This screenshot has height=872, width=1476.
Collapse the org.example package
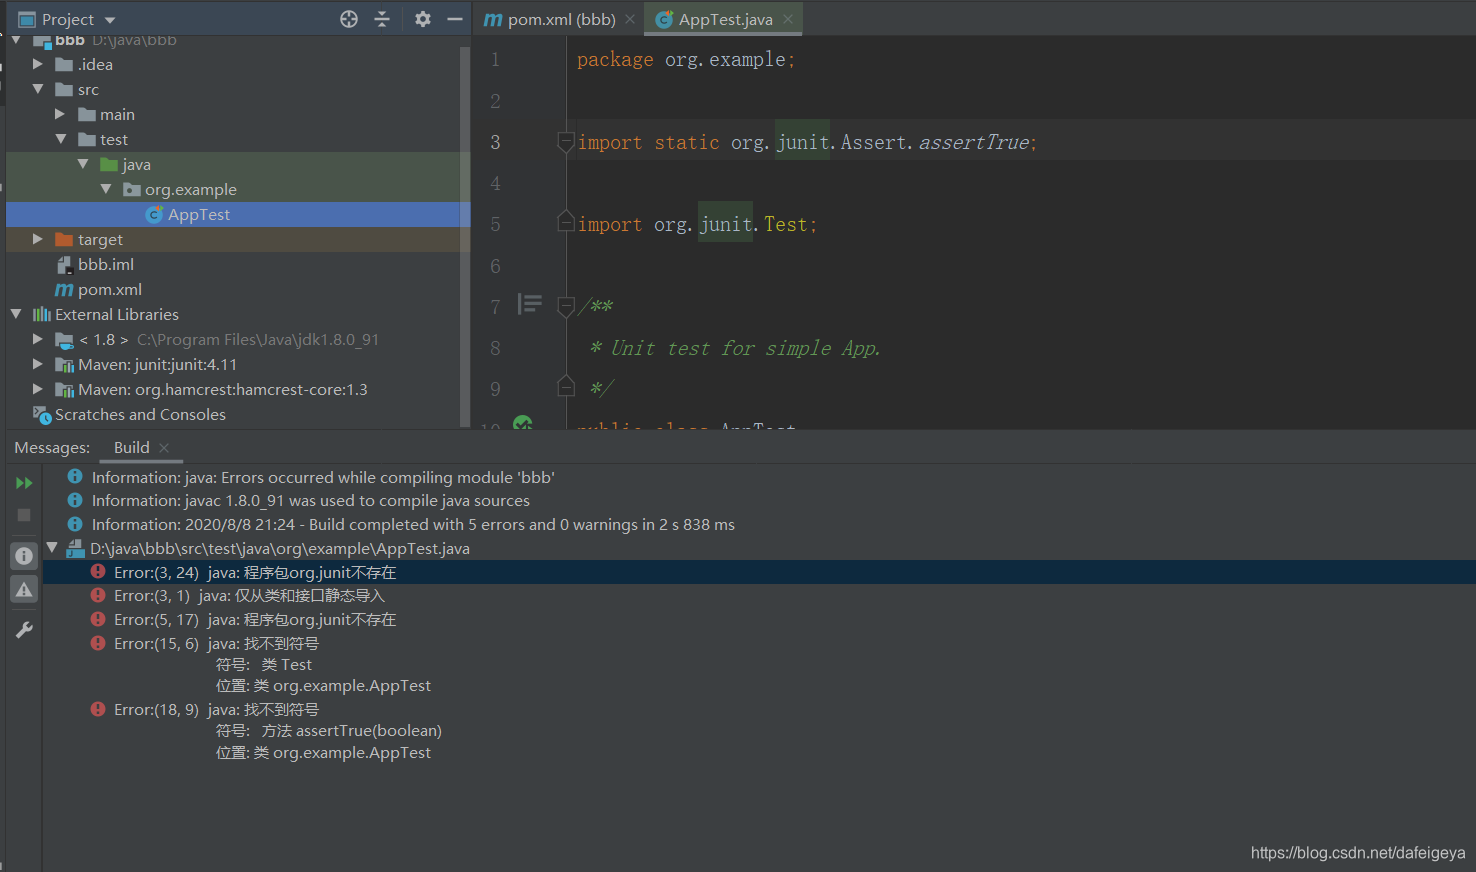point(106,189)
